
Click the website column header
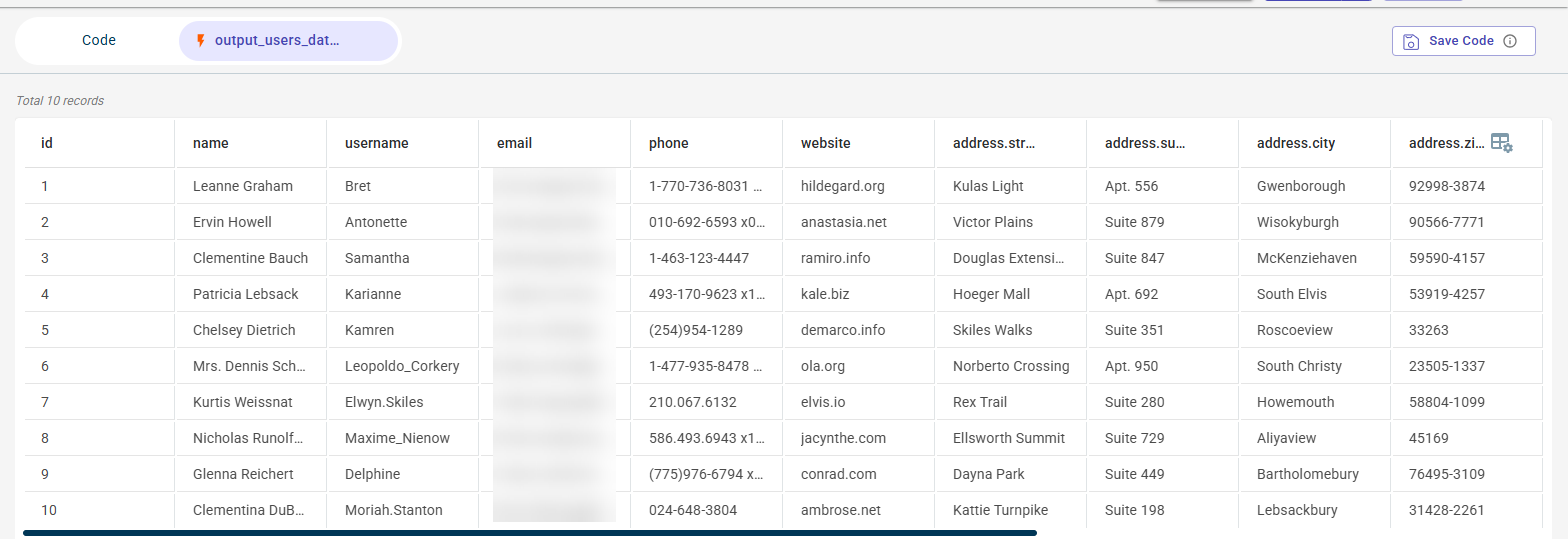pyautogui.click(x=825, y=143)
